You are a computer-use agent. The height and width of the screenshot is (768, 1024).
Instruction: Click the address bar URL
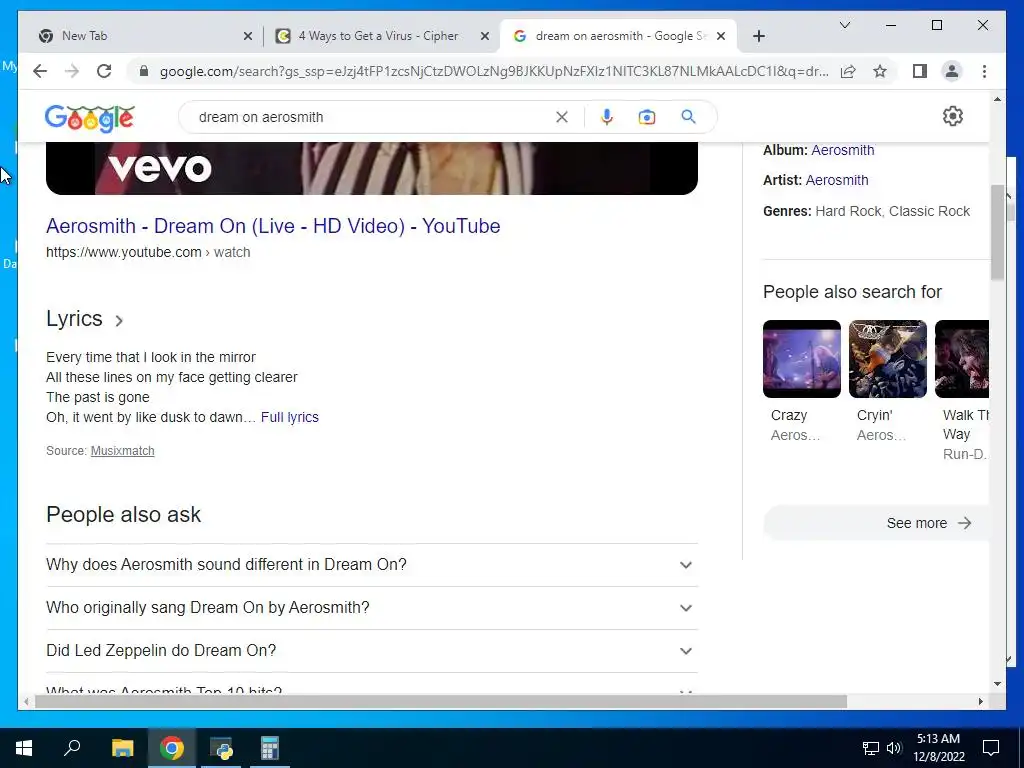click(x=494, y=71)
